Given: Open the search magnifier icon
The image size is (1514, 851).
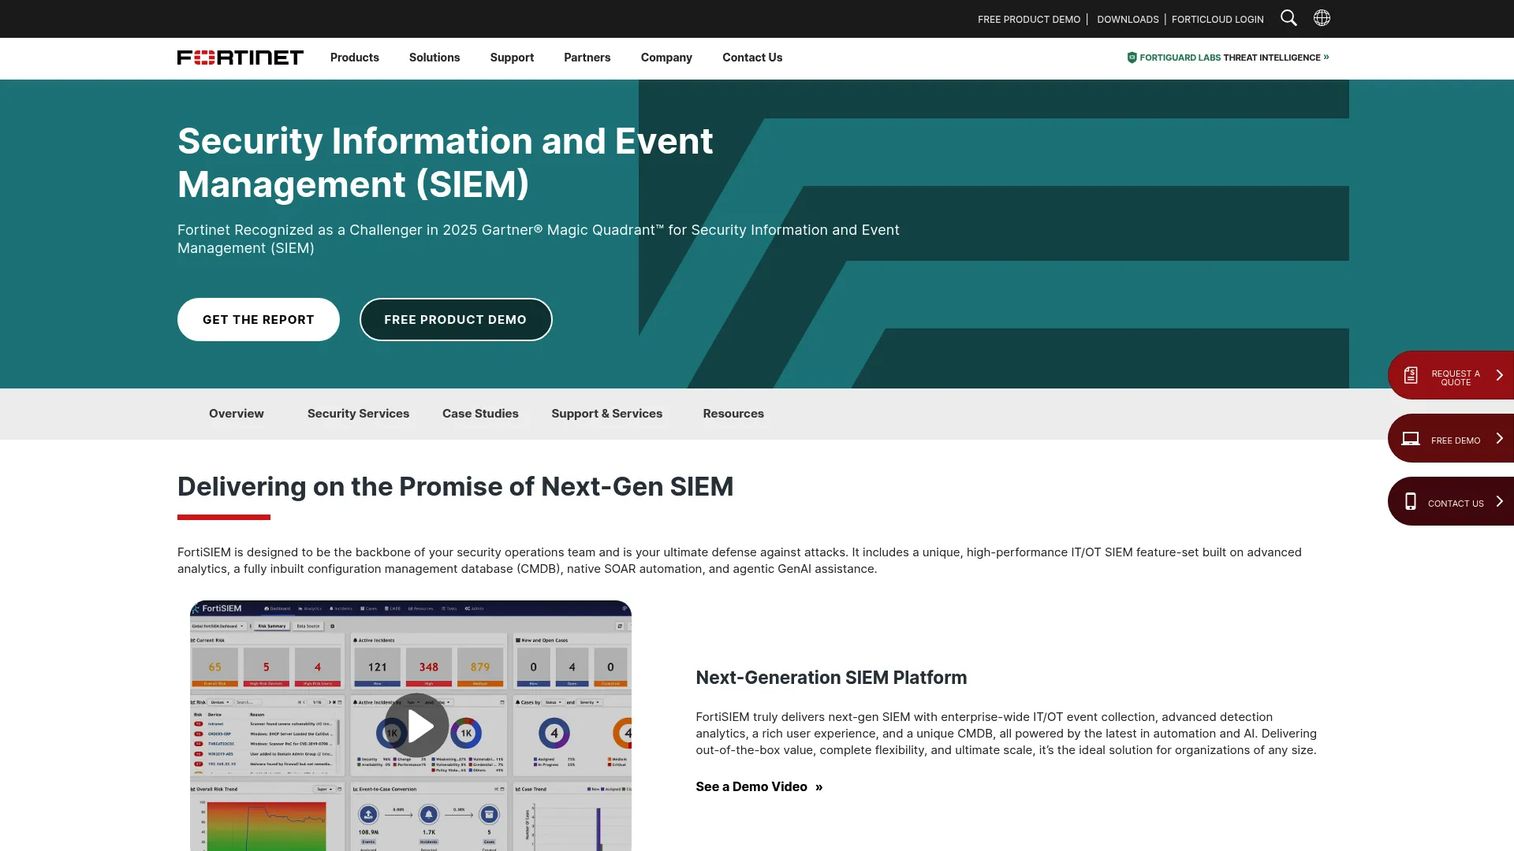Looking at the screenshot, I should pyautogui.click(x=1288, y=18).
